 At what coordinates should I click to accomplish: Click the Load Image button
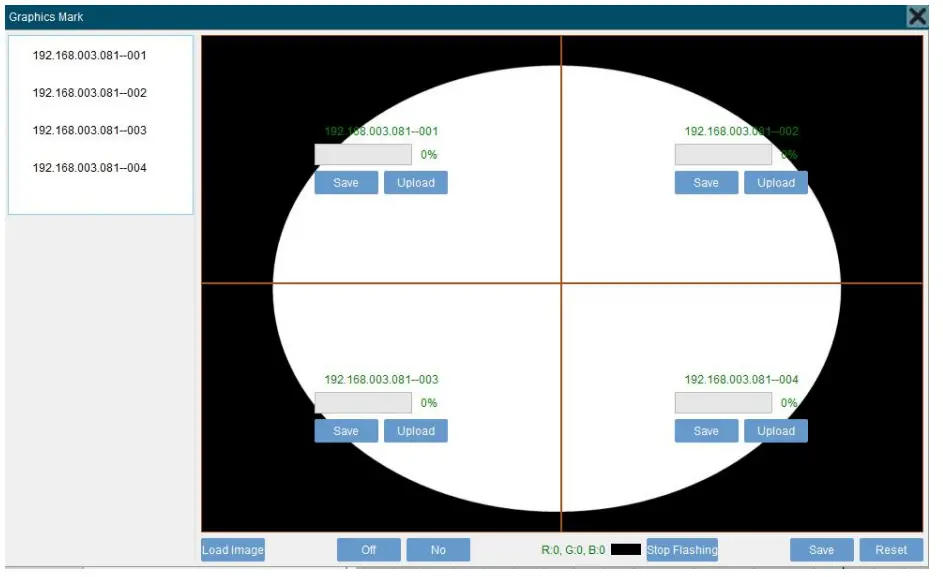pos(232,549)
